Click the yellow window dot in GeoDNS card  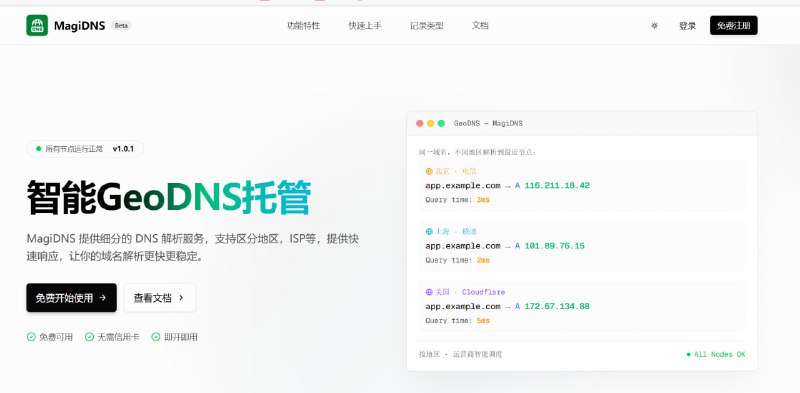click(431, 124)
